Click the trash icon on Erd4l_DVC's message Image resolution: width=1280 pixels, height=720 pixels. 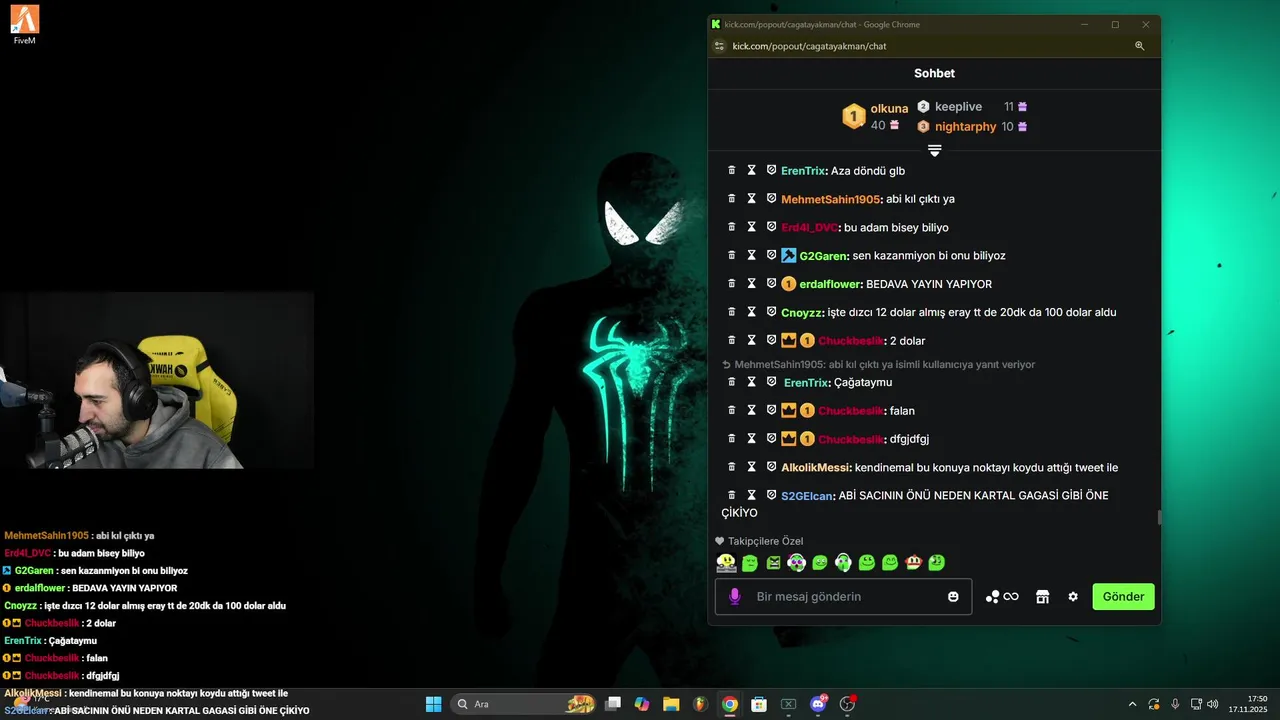point(731,227)
